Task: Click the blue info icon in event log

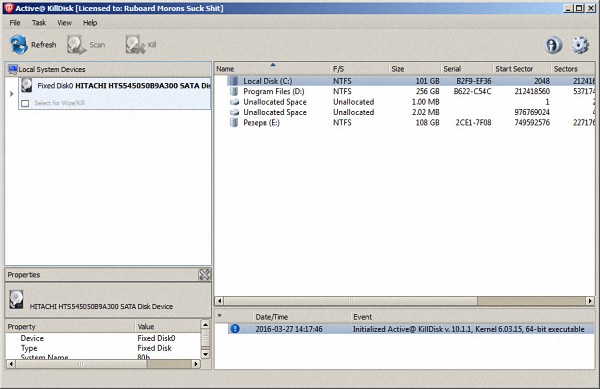Action: coord(235,329)
